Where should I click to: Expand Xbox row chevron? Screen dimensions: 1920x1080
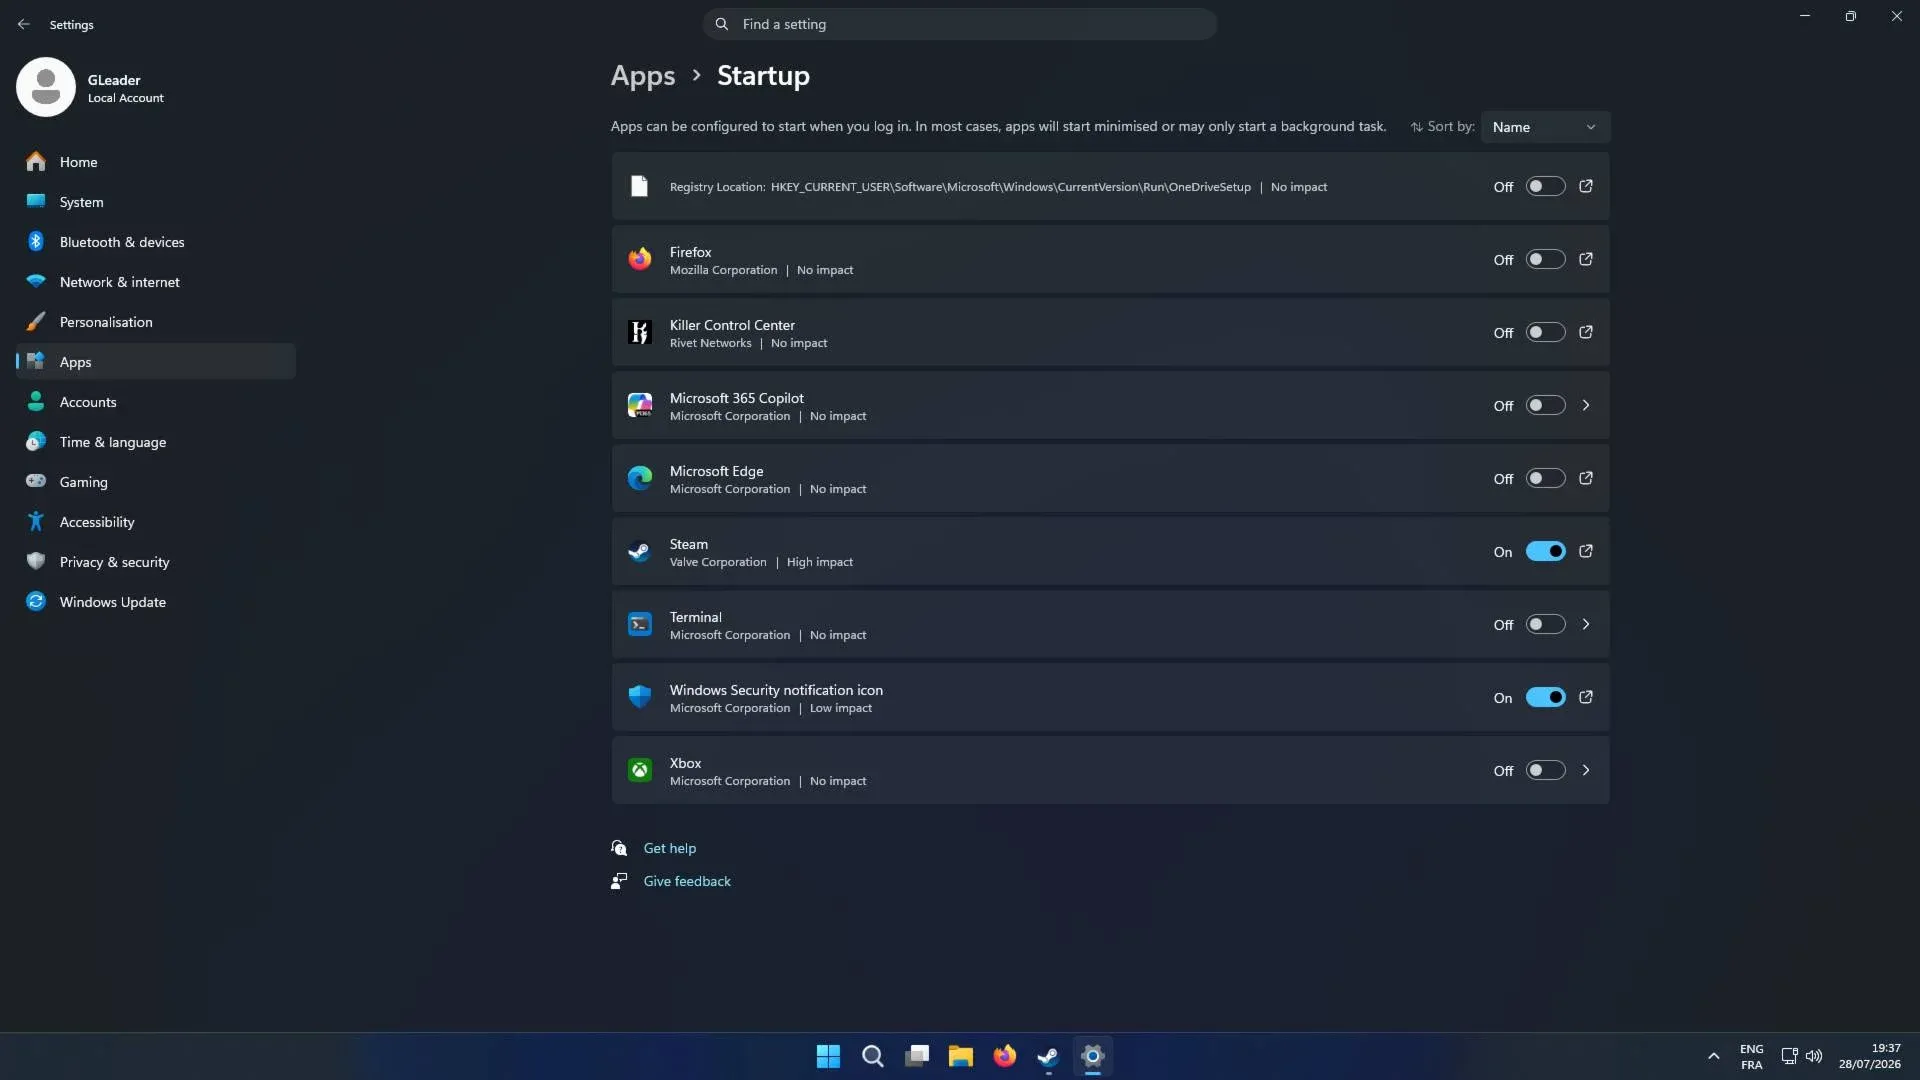click(1586, 771)
